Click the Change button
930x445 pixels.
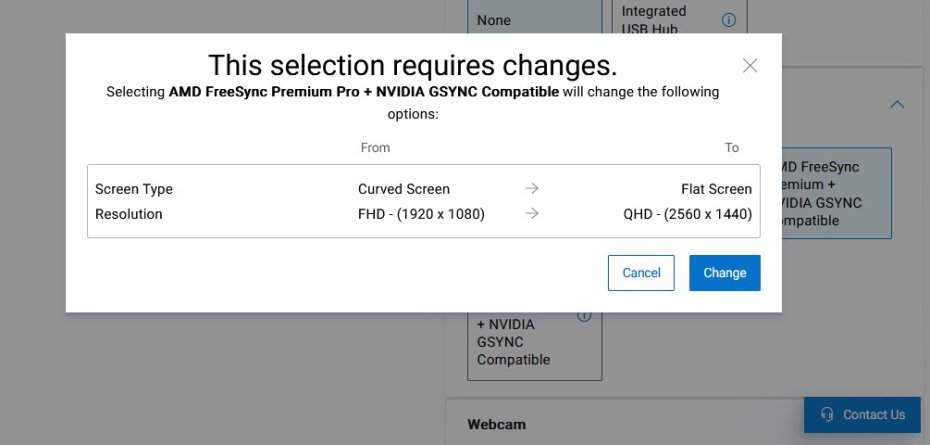tap(724, 273)
